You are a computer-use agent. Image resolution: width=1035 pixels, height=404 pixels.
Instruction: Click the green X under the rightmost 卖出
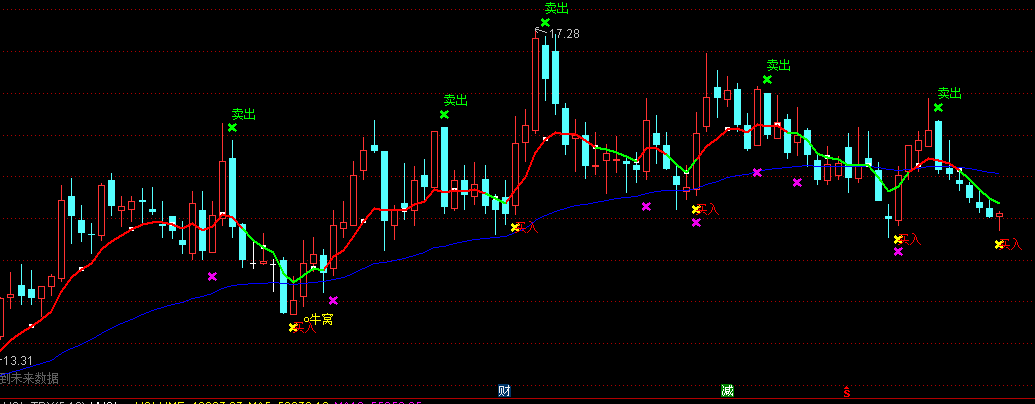pyautogui.click(x=938, y=107)
